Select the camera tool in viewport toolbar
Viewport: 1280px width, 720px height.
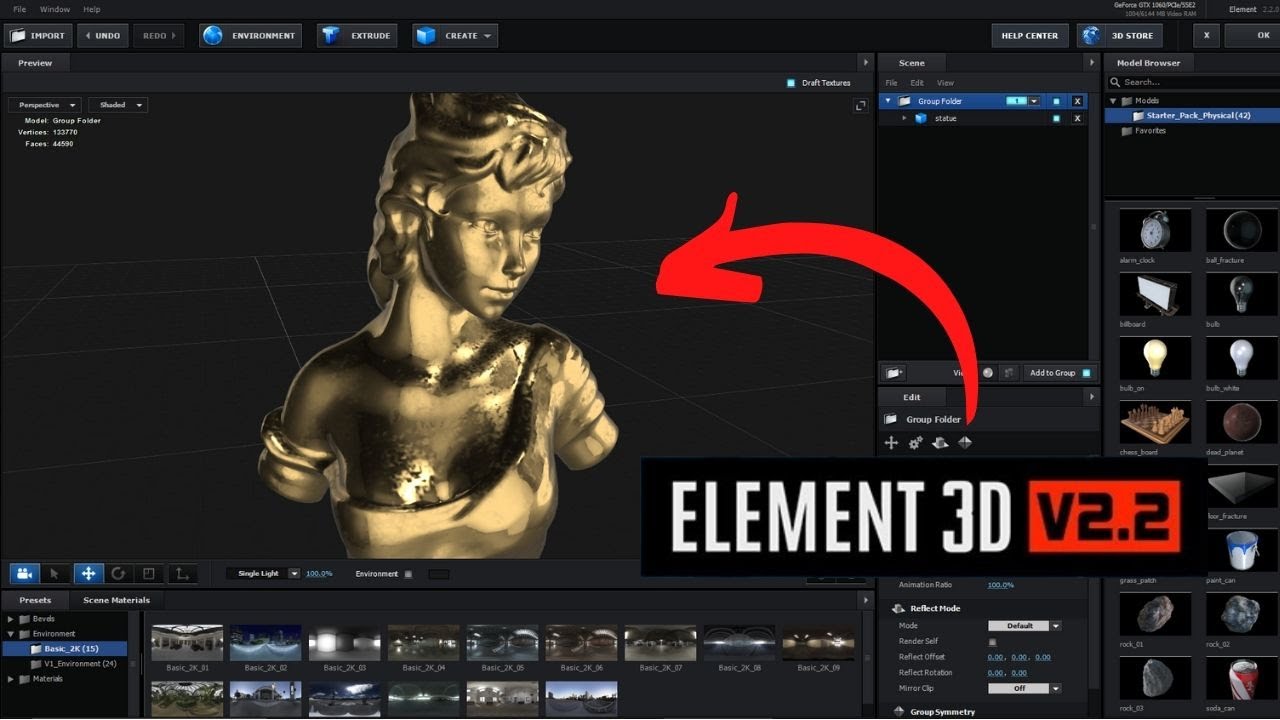[x=25, y=574]
